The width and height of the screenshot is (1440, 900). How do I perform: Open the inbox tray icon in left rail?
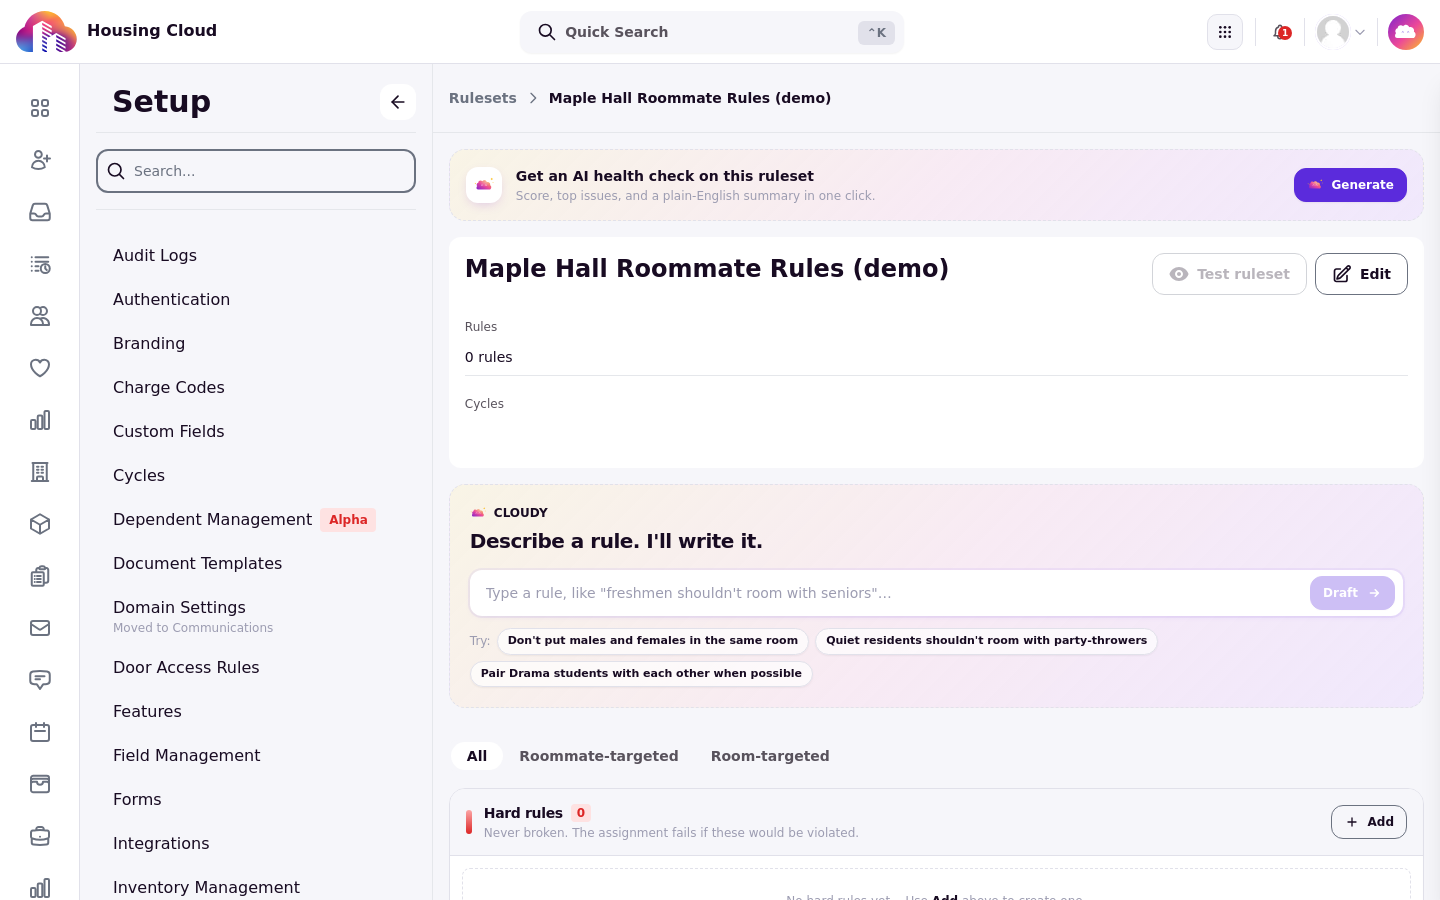click(x=40, y=212)
